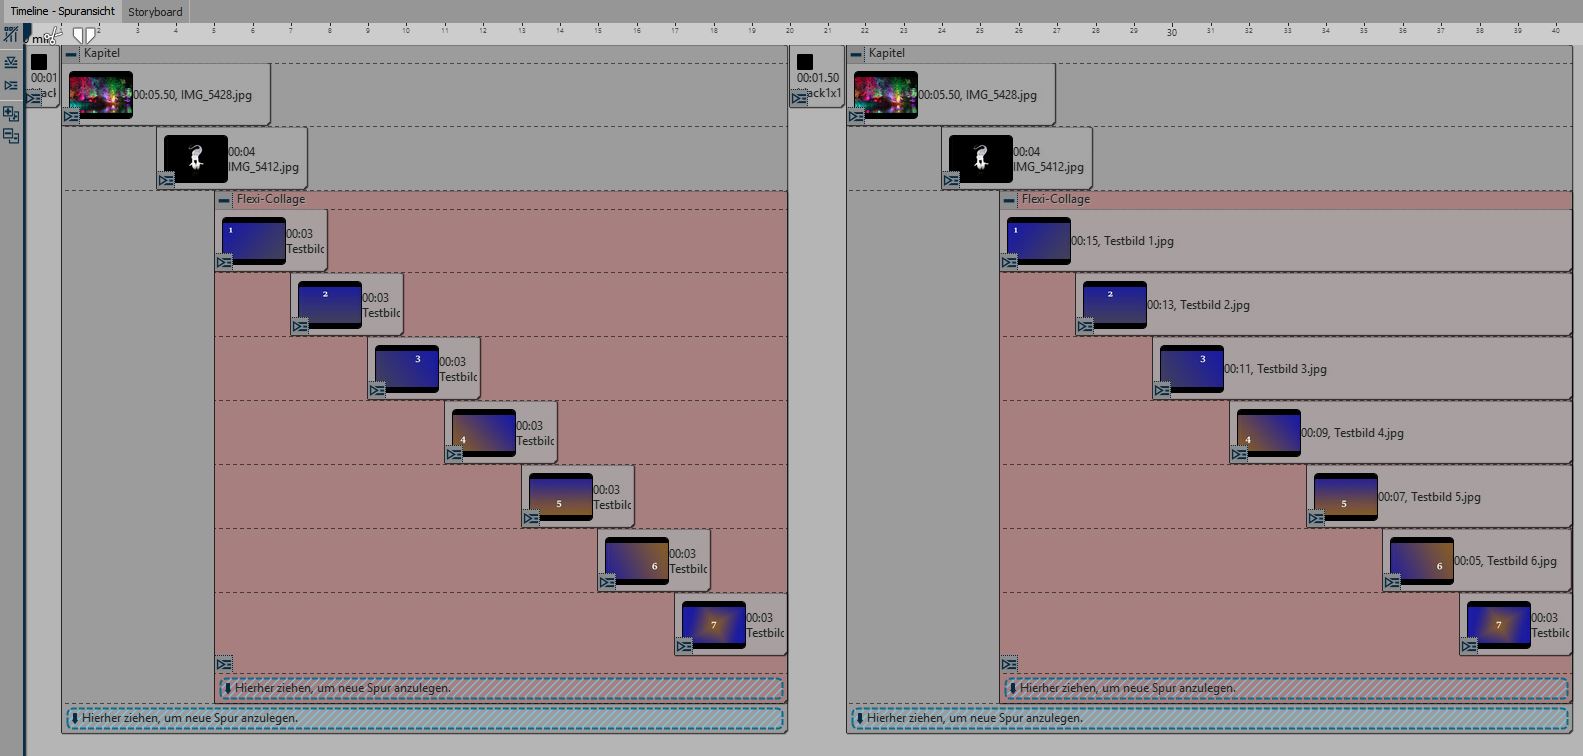Open keyframe icon on right IMG_5412.jpg clip
Viewport: 1583px width, 756px height.
point(951,181)
